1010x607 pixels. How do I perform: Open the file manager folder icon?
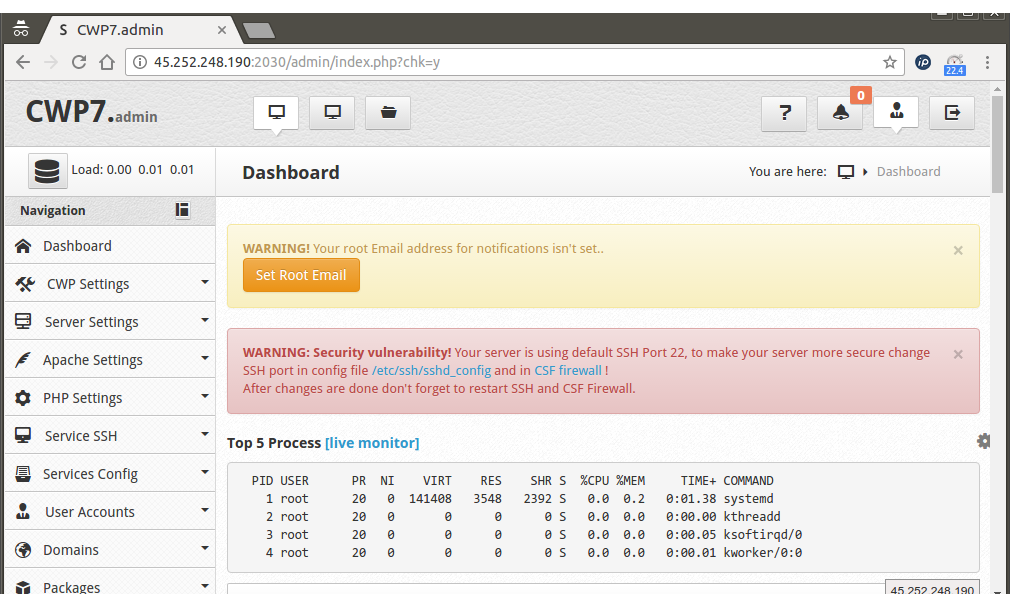pyautogui.click(x=388, y=113)
